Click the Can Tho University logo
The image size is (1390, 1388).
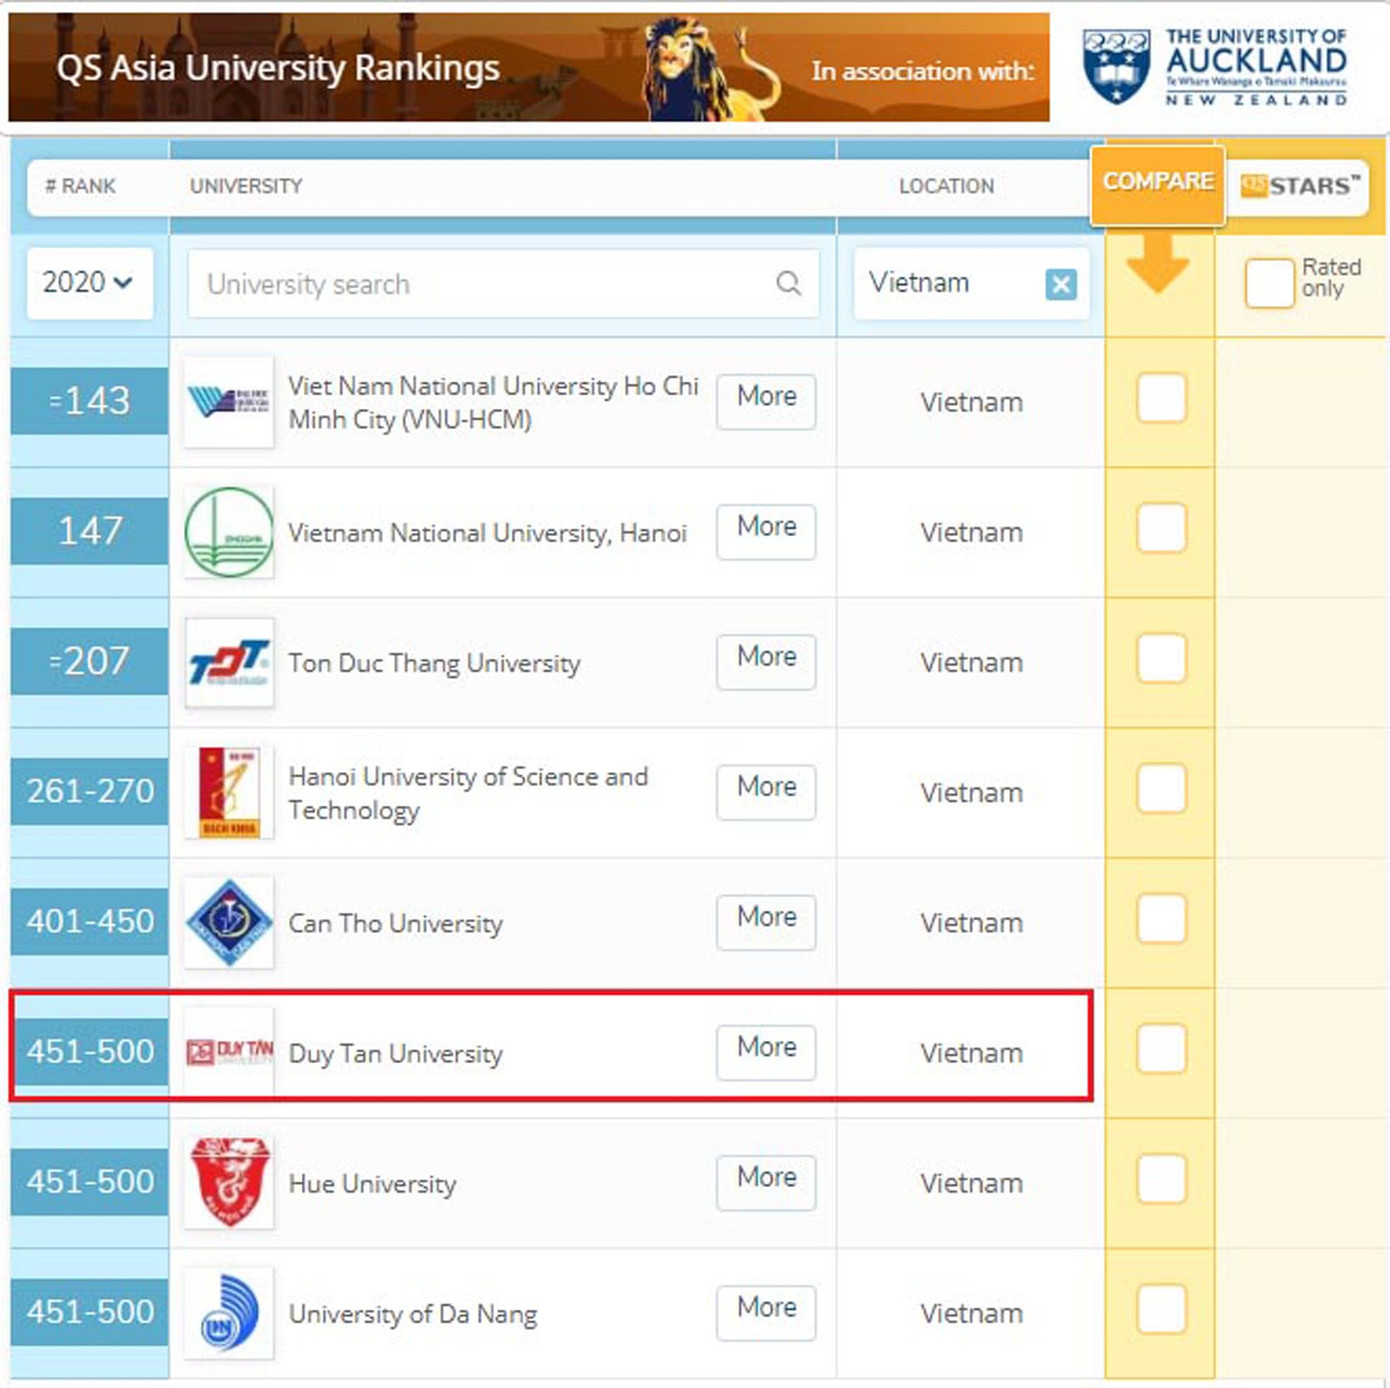[228, 922]
